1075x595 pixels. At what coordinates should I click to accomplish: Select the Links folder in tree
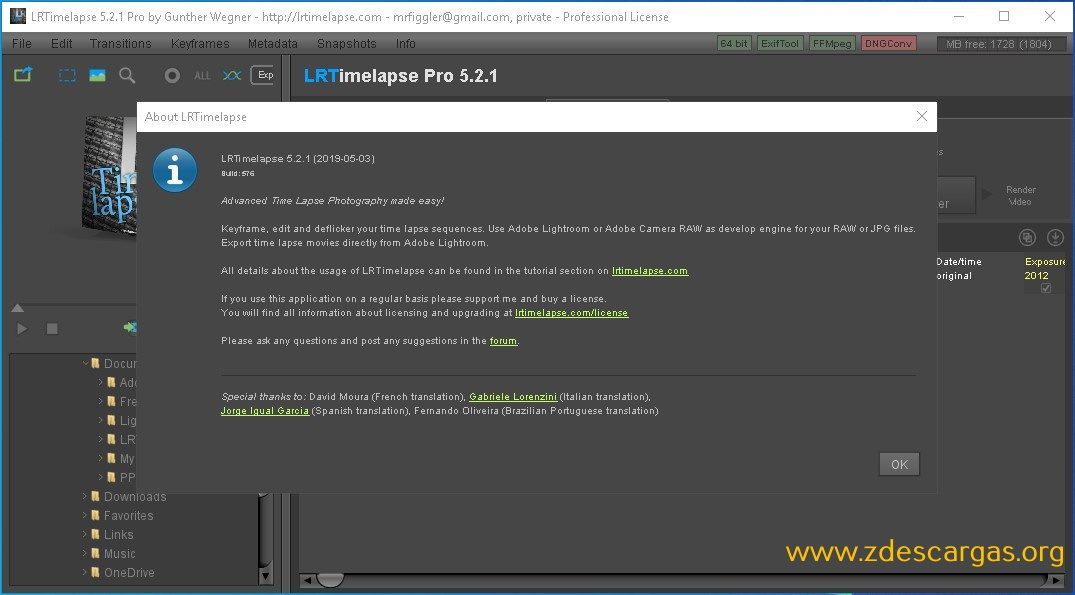[119, 535]
